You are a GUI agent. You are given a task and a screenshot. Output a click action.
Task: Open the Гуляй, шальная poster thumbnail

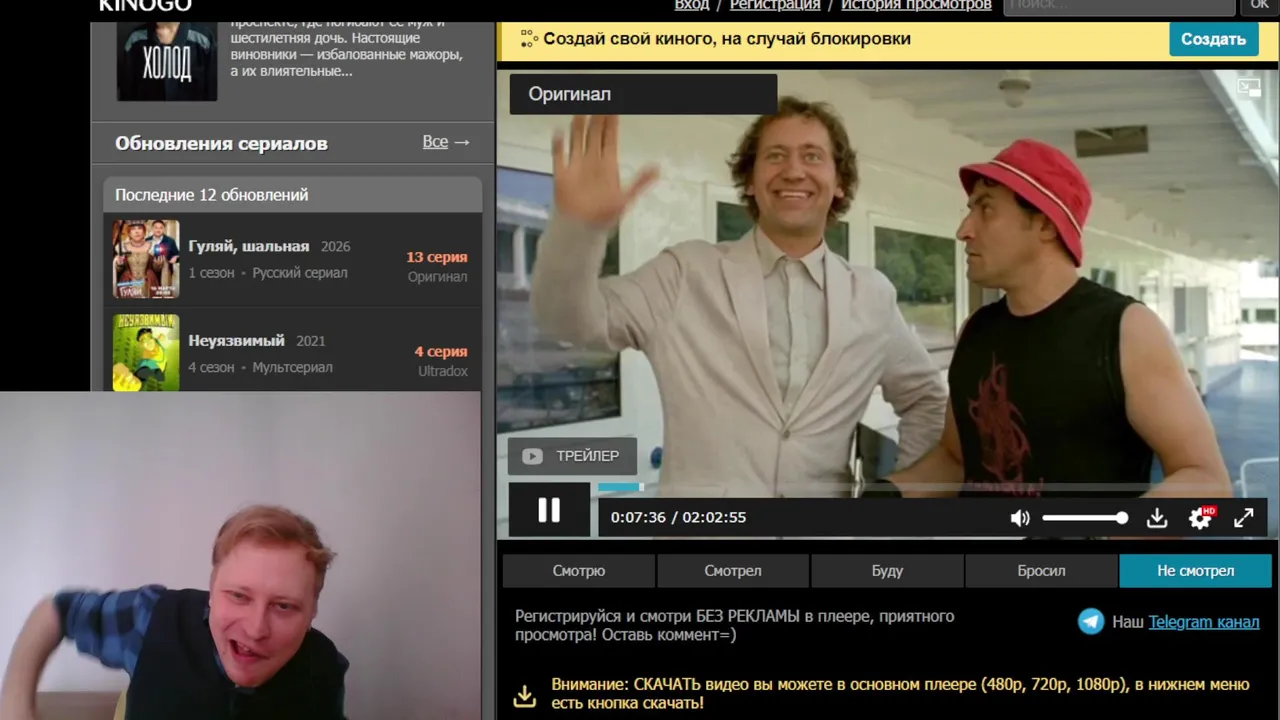coord(146,259)
